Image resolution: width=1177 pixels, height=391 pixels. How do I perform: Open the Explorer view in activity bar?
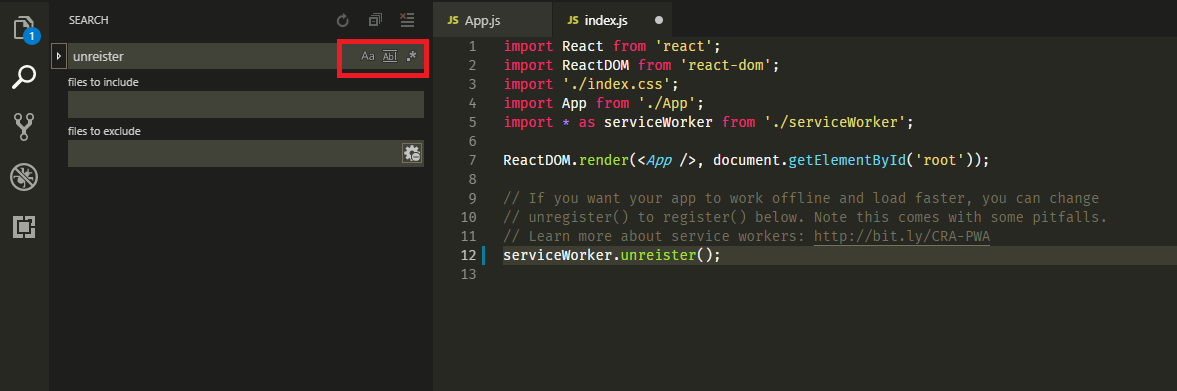[24, 29]
